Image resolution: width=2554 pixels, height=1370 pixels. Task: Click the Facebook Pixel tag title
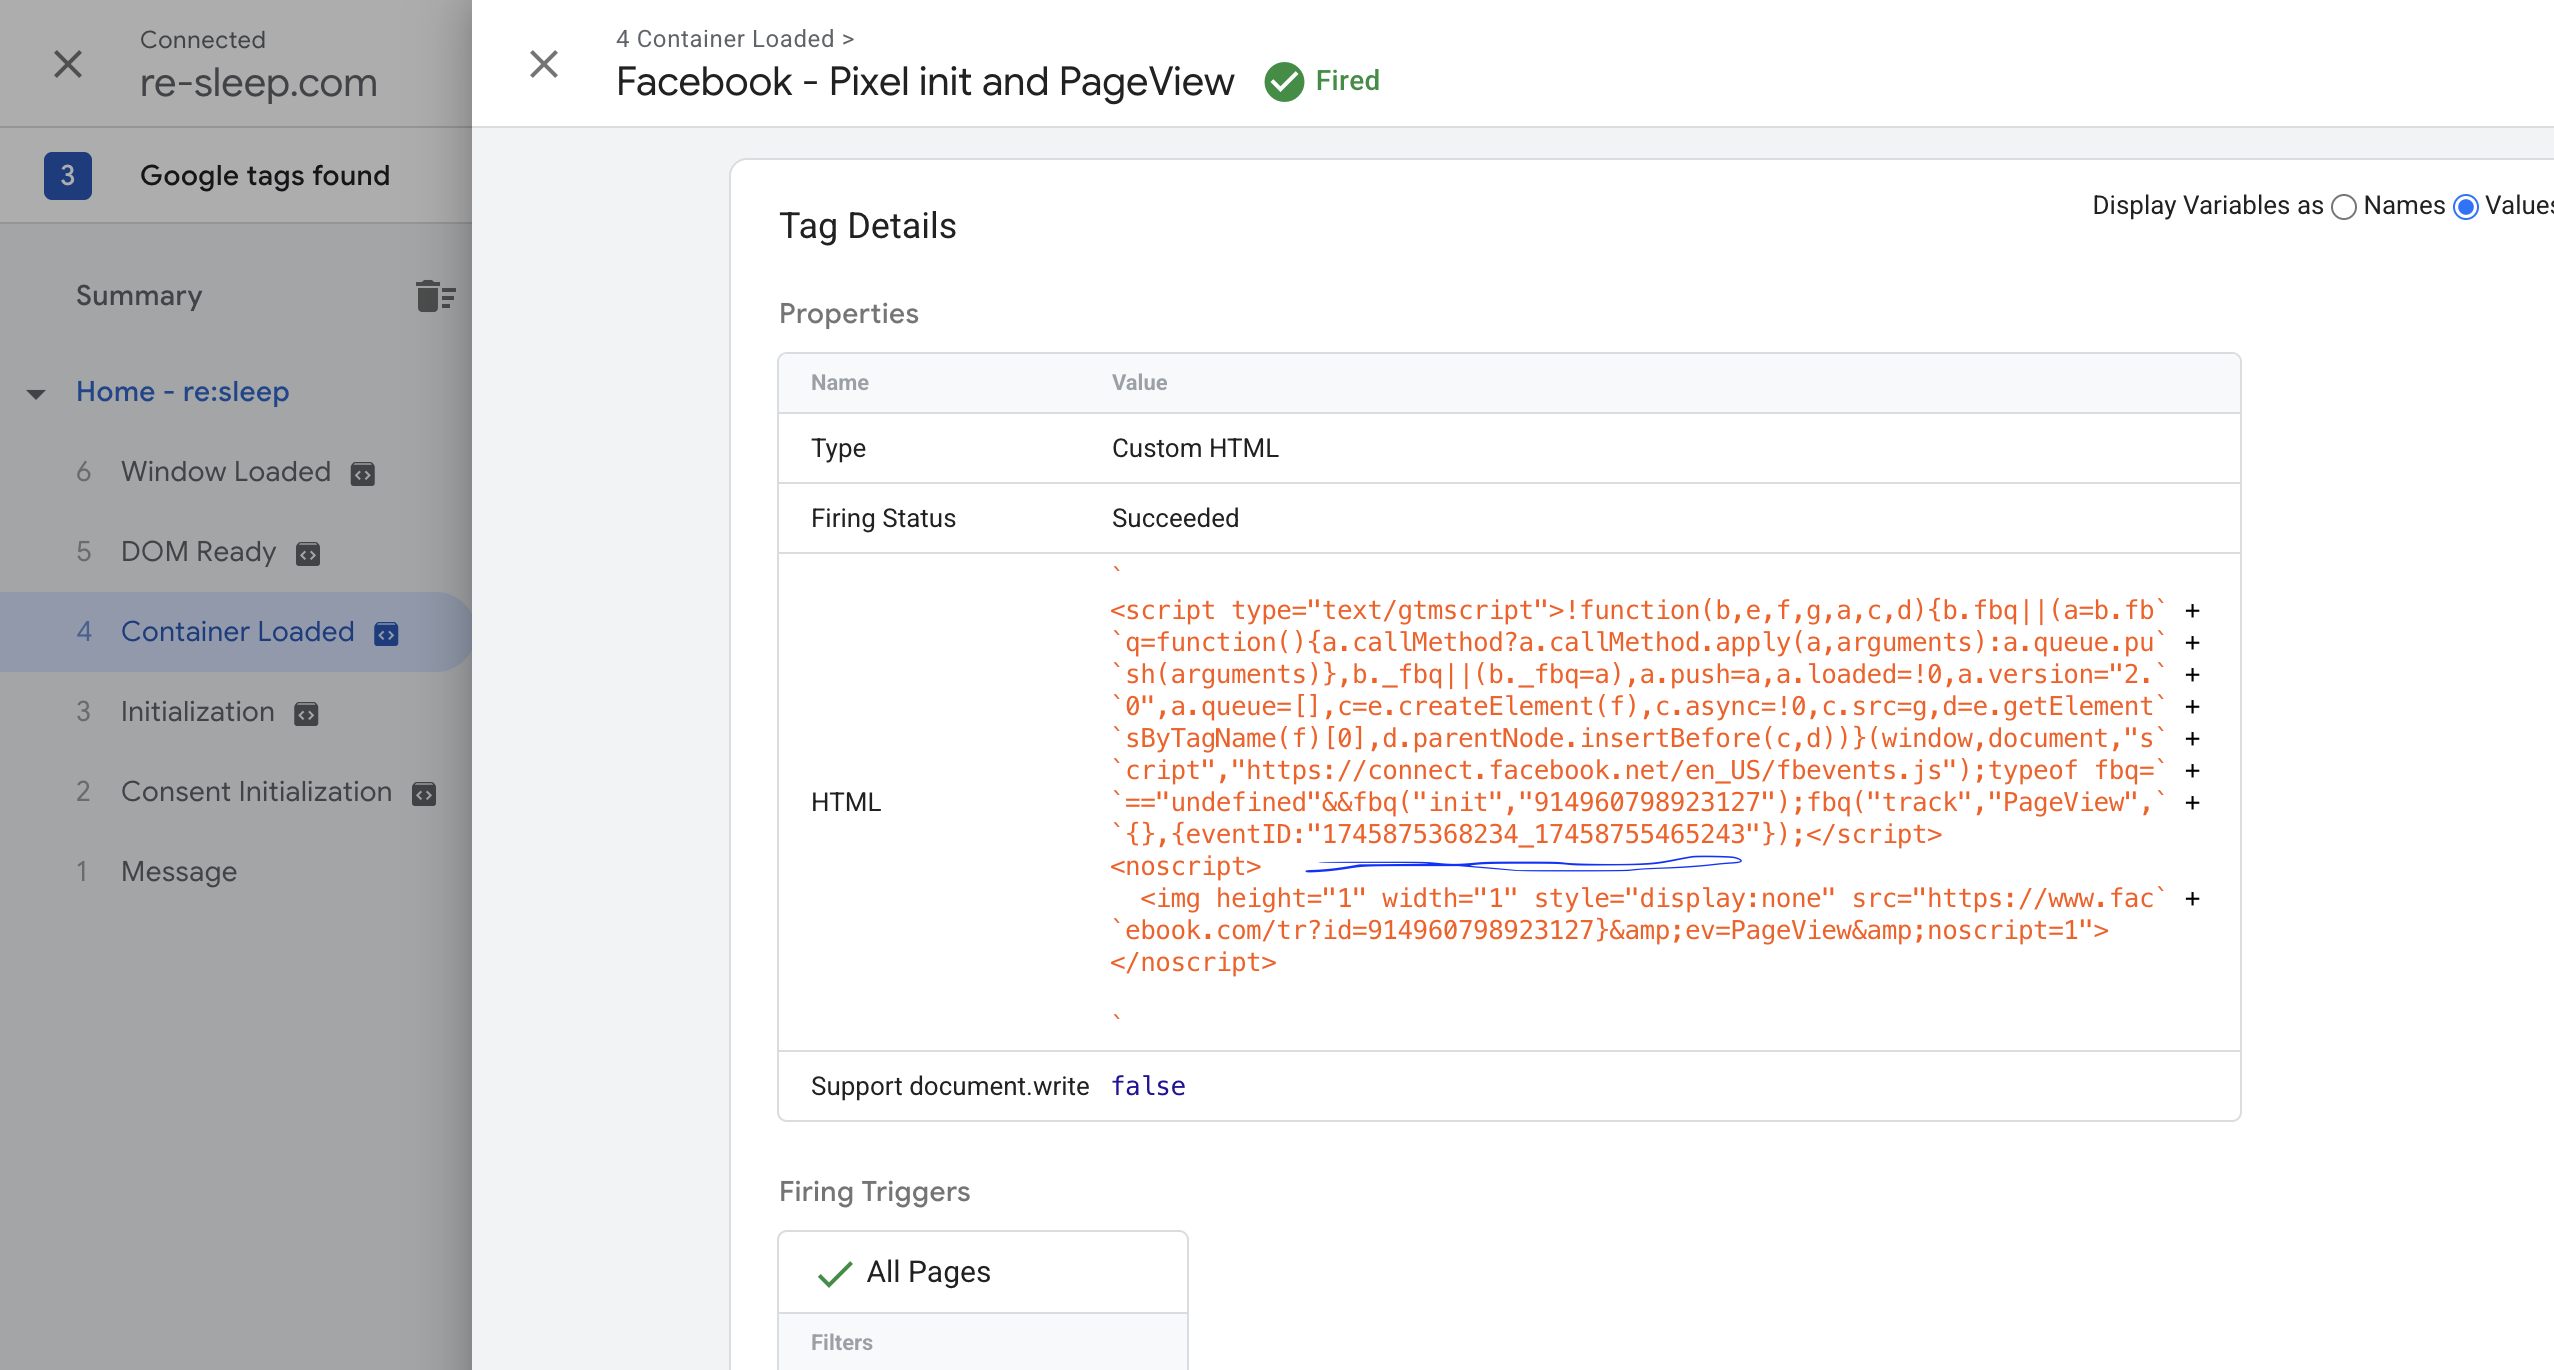point(925,81)
